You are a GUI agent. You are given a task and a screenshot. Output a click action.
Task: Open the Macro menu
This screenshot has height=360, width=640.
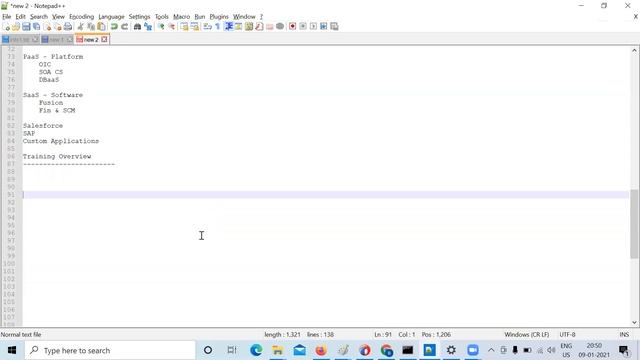(x=181, y=17)
